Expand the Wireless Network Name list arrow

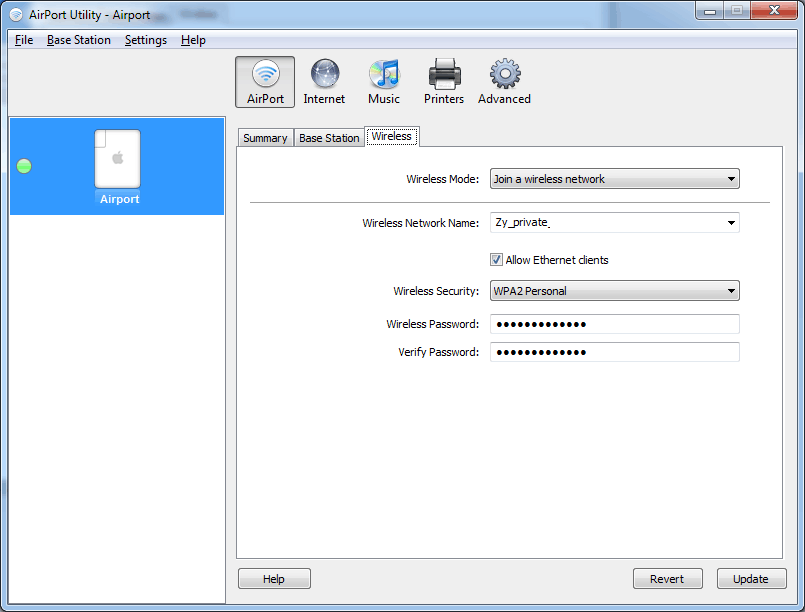point(731,223)
